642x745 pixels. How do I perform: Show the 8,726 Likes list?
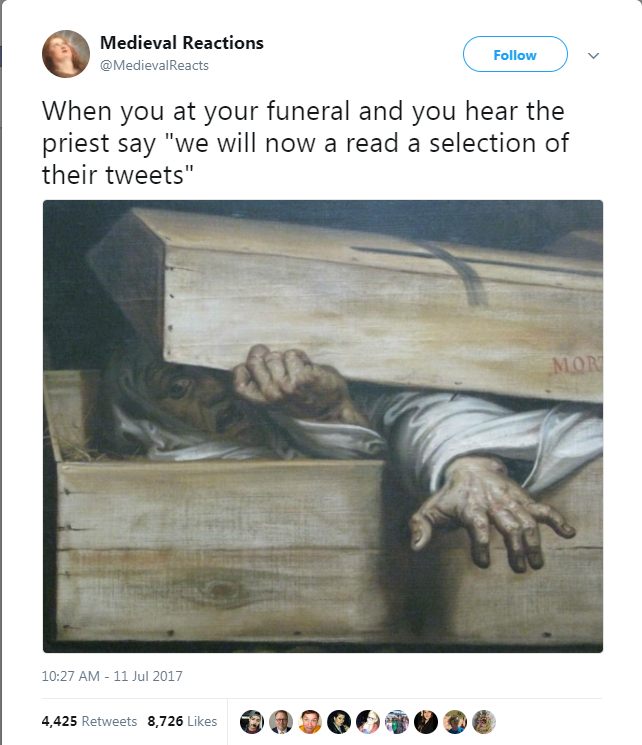tap(182, 720)
